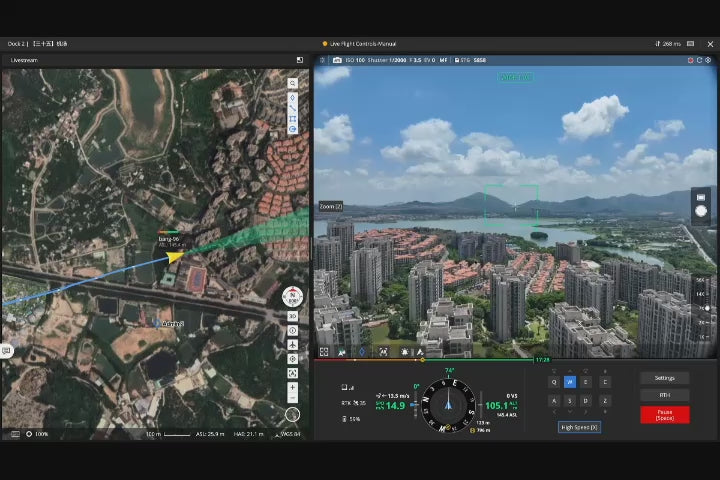Image resolution: width=720 pixels, height=480 pixels.
Task: Center map on aircraft icon
Action: pos(292,344)
